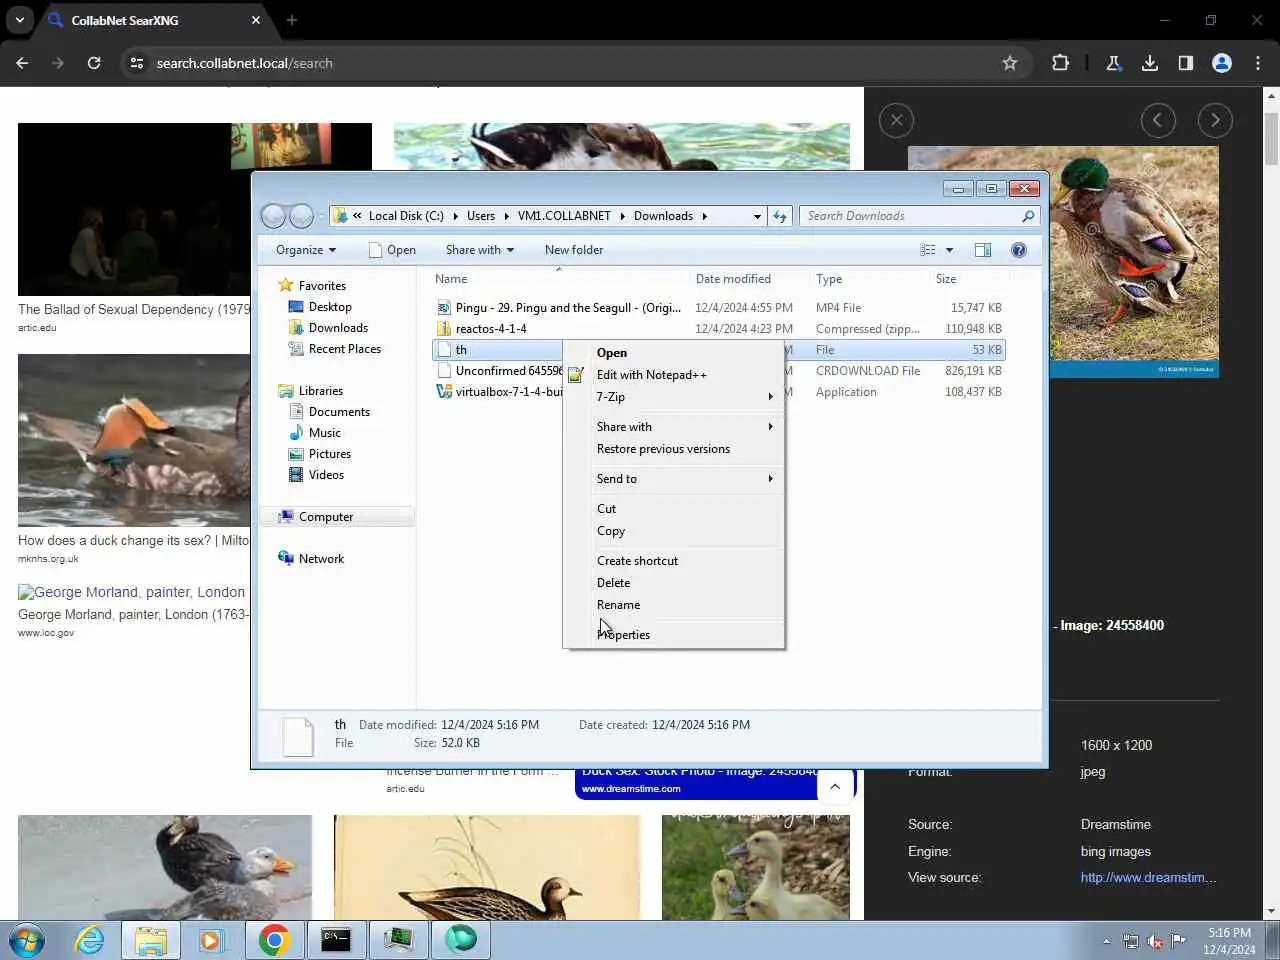Screen dimensions: 1280x960
Task: Click the Explorer refresh button
Action: coord(780,216)
